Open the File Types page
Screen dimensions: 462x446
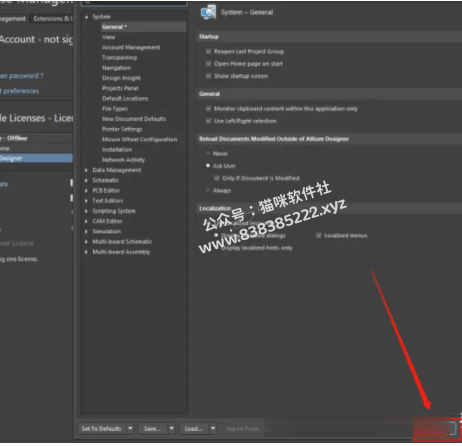[115, 109]
